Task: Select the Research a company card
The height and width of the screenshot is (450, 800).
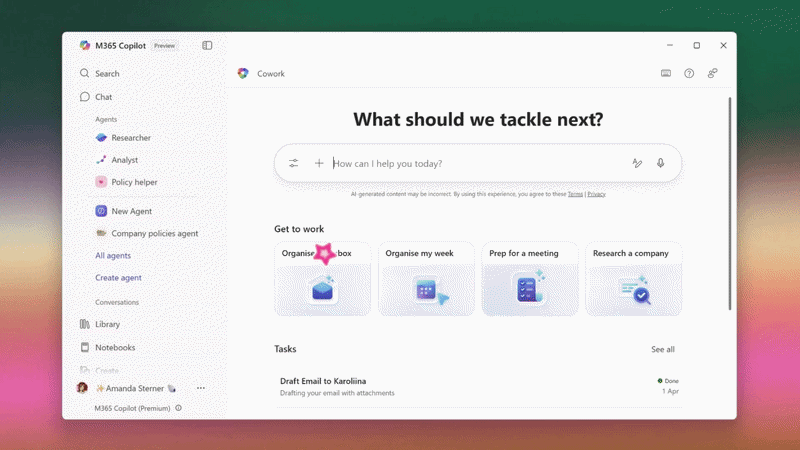Action: 634,279
